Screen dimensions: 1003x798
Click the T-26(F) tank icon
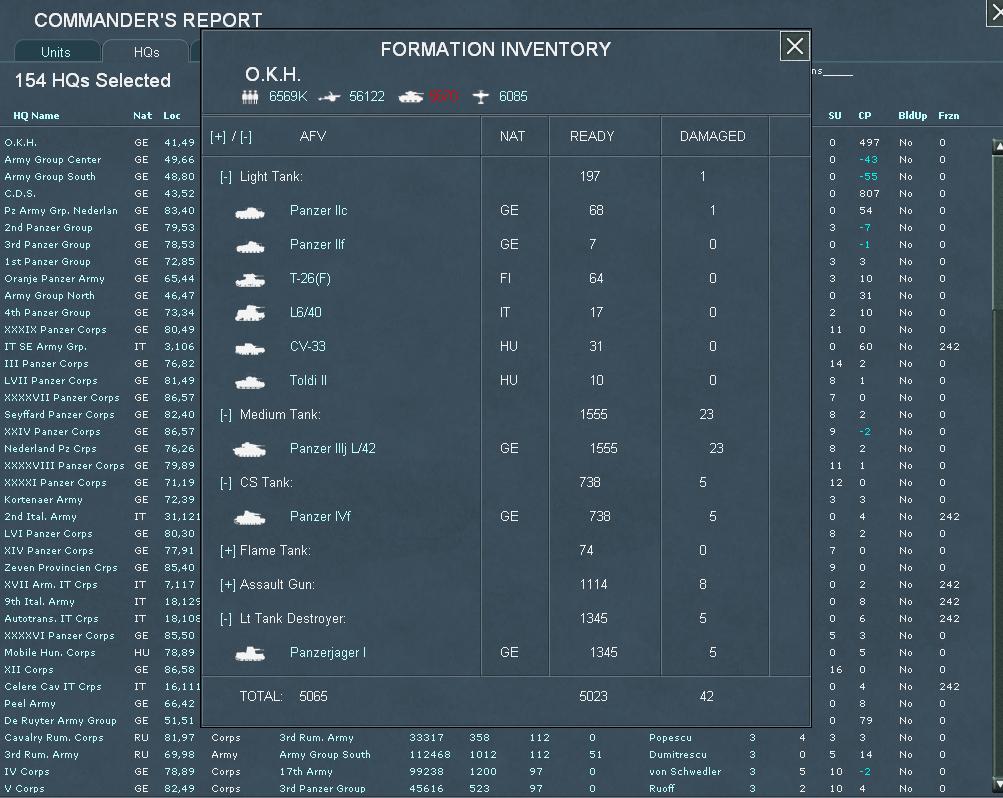pos(250,280)
